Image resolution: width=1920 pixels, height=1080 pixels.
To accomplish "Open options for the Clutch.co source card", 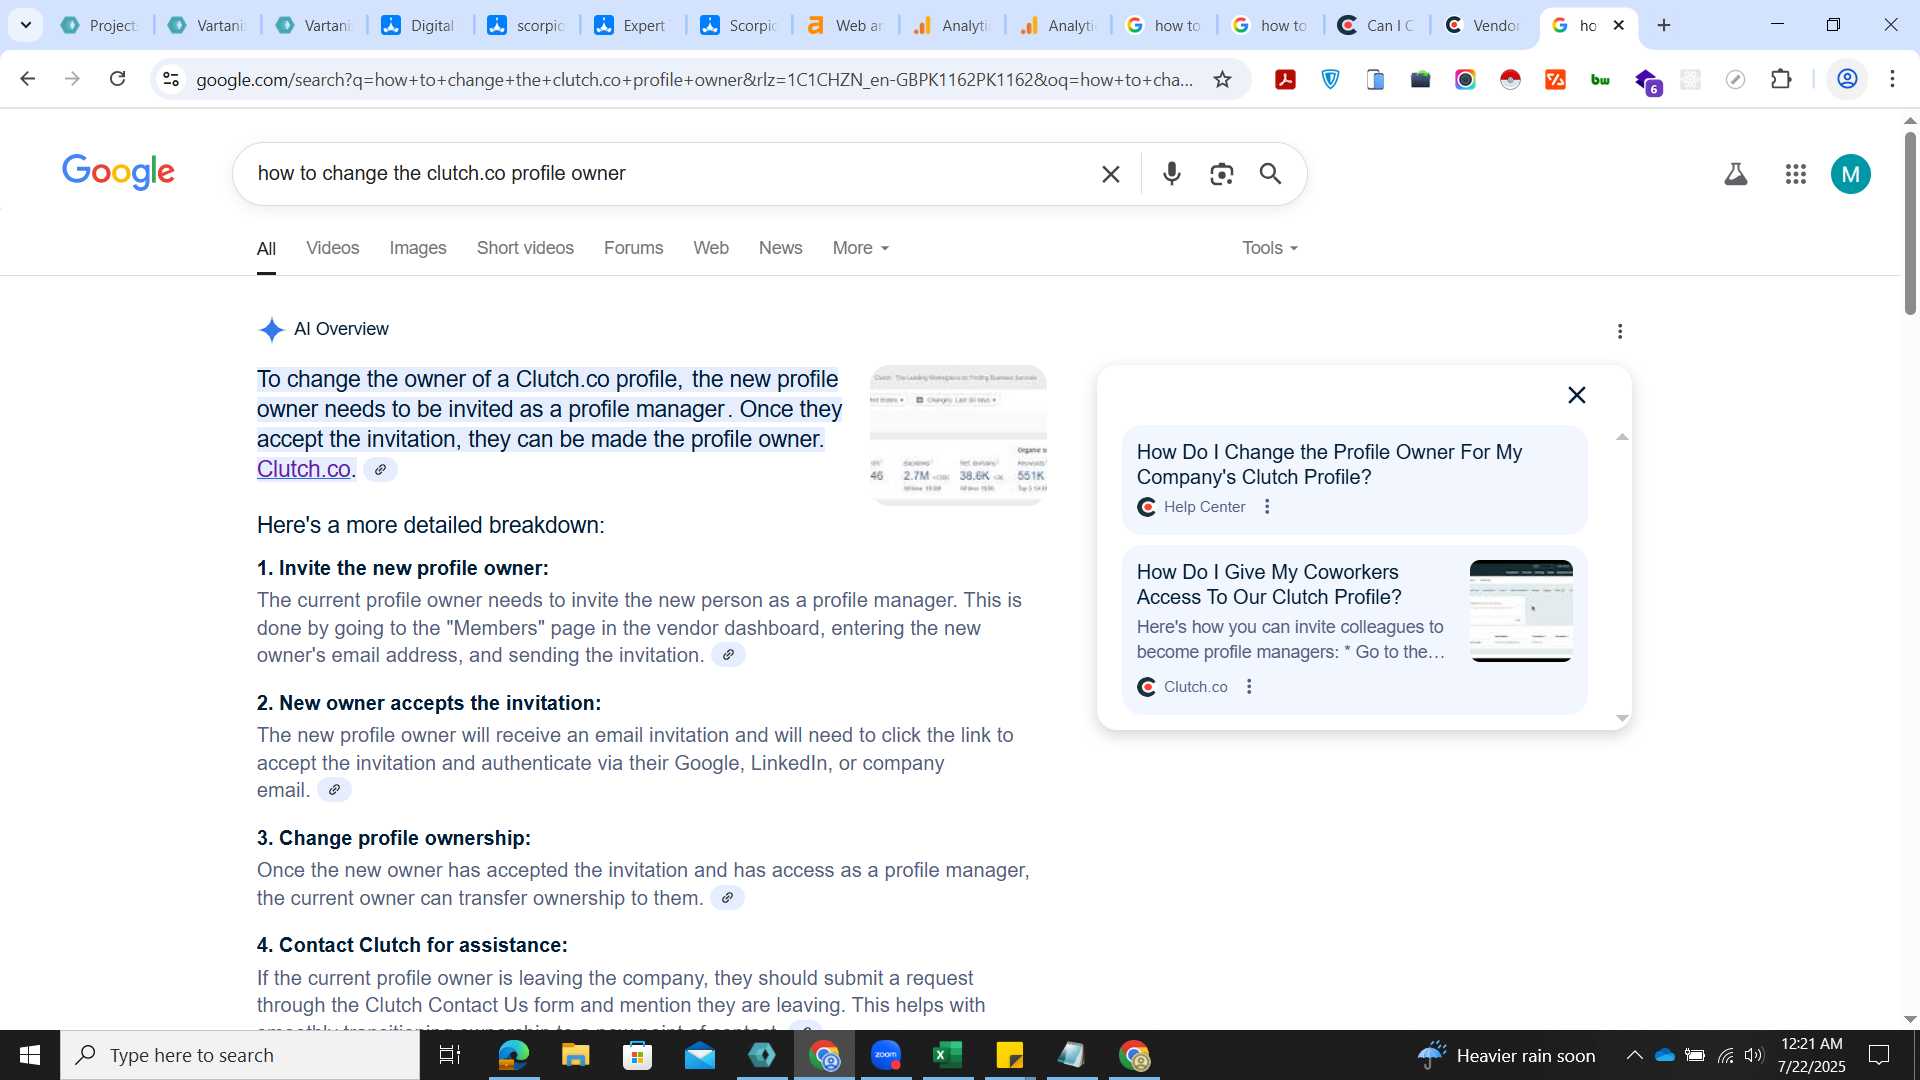I will point(1249,687).
